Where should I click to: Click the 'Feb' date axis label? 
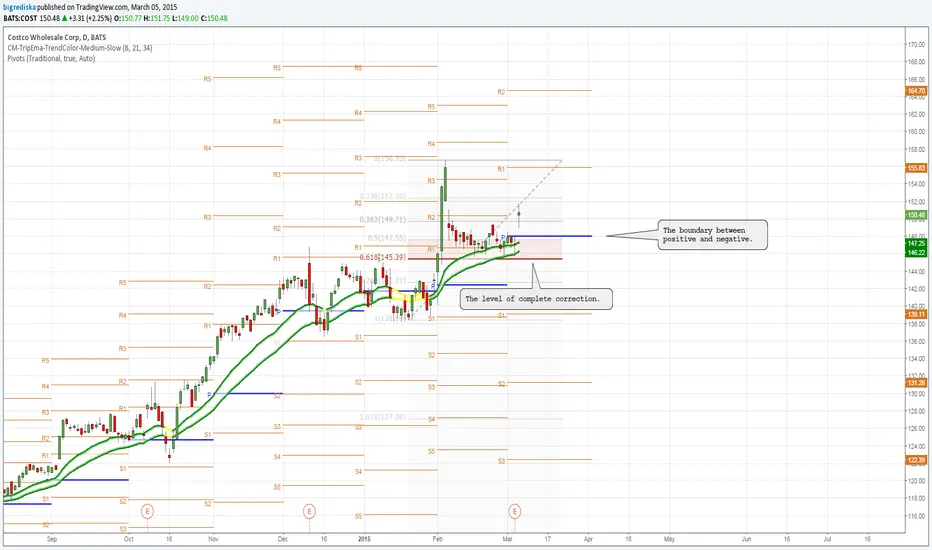coord(437,539)
